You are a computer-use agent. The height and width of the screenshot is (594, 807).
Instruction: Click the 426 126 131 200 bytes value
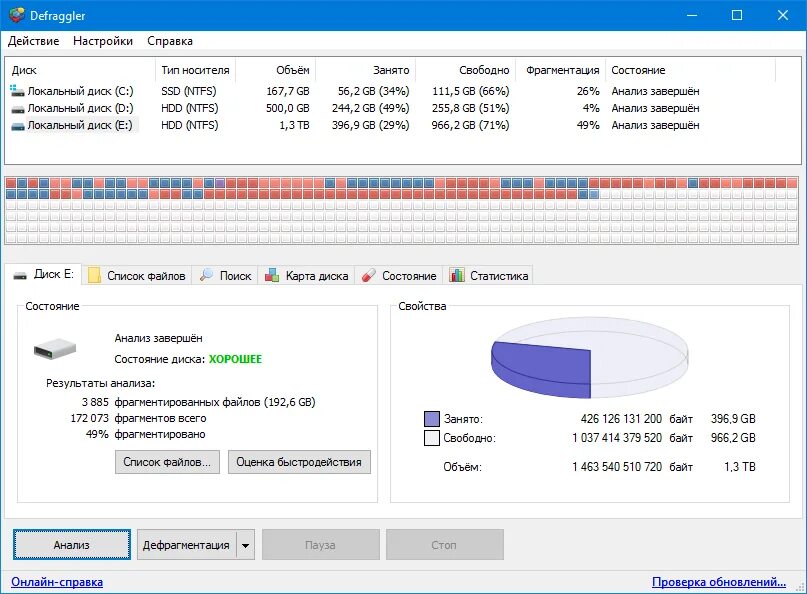point(621,418)
